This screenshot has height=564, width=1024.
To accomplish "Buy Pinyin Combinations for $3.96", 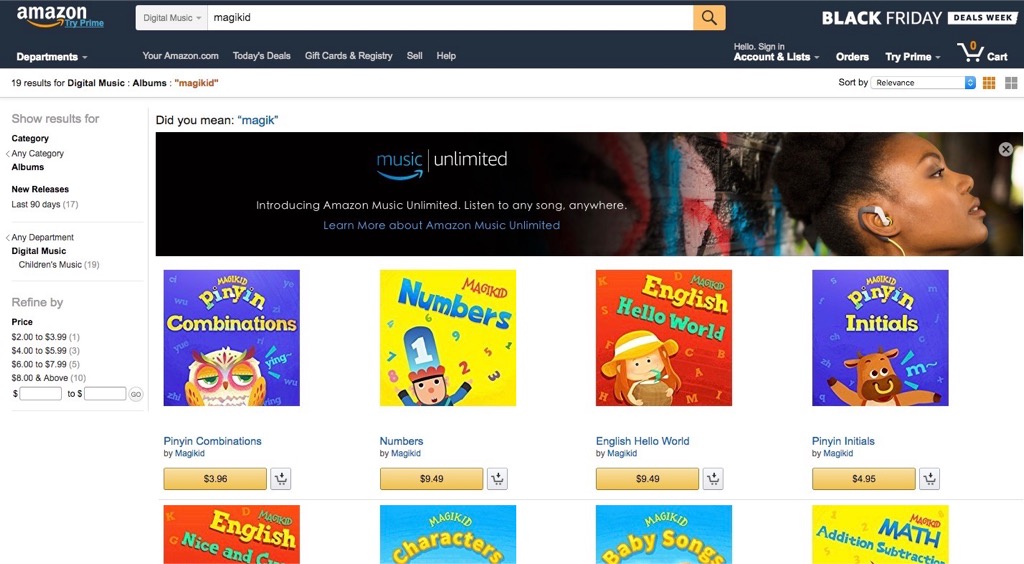I will [x=215, y=478].
